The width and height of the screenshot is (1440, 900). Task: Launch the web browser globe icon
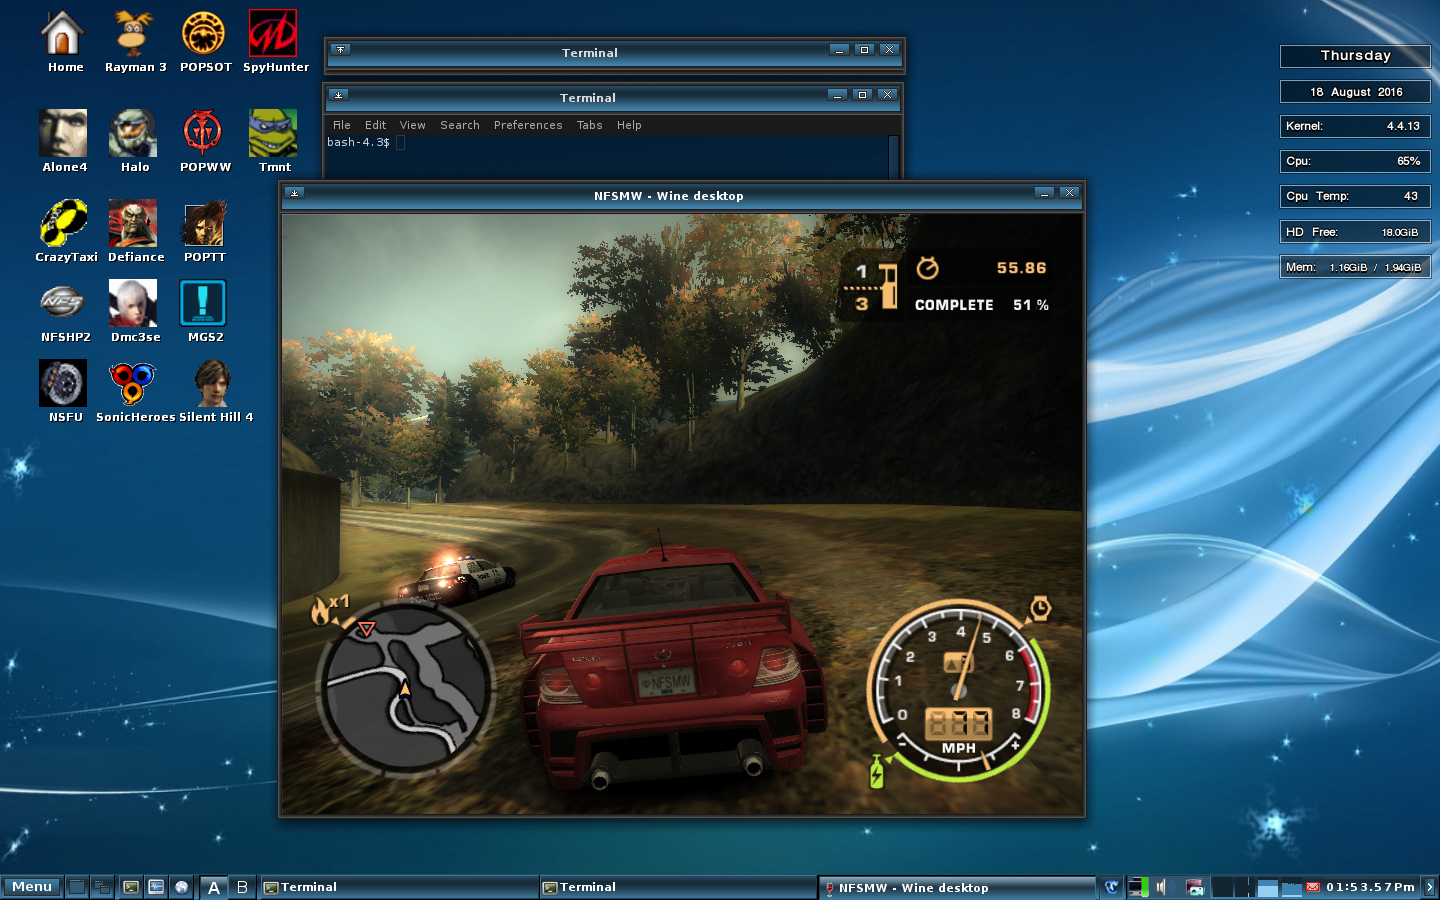181,887
